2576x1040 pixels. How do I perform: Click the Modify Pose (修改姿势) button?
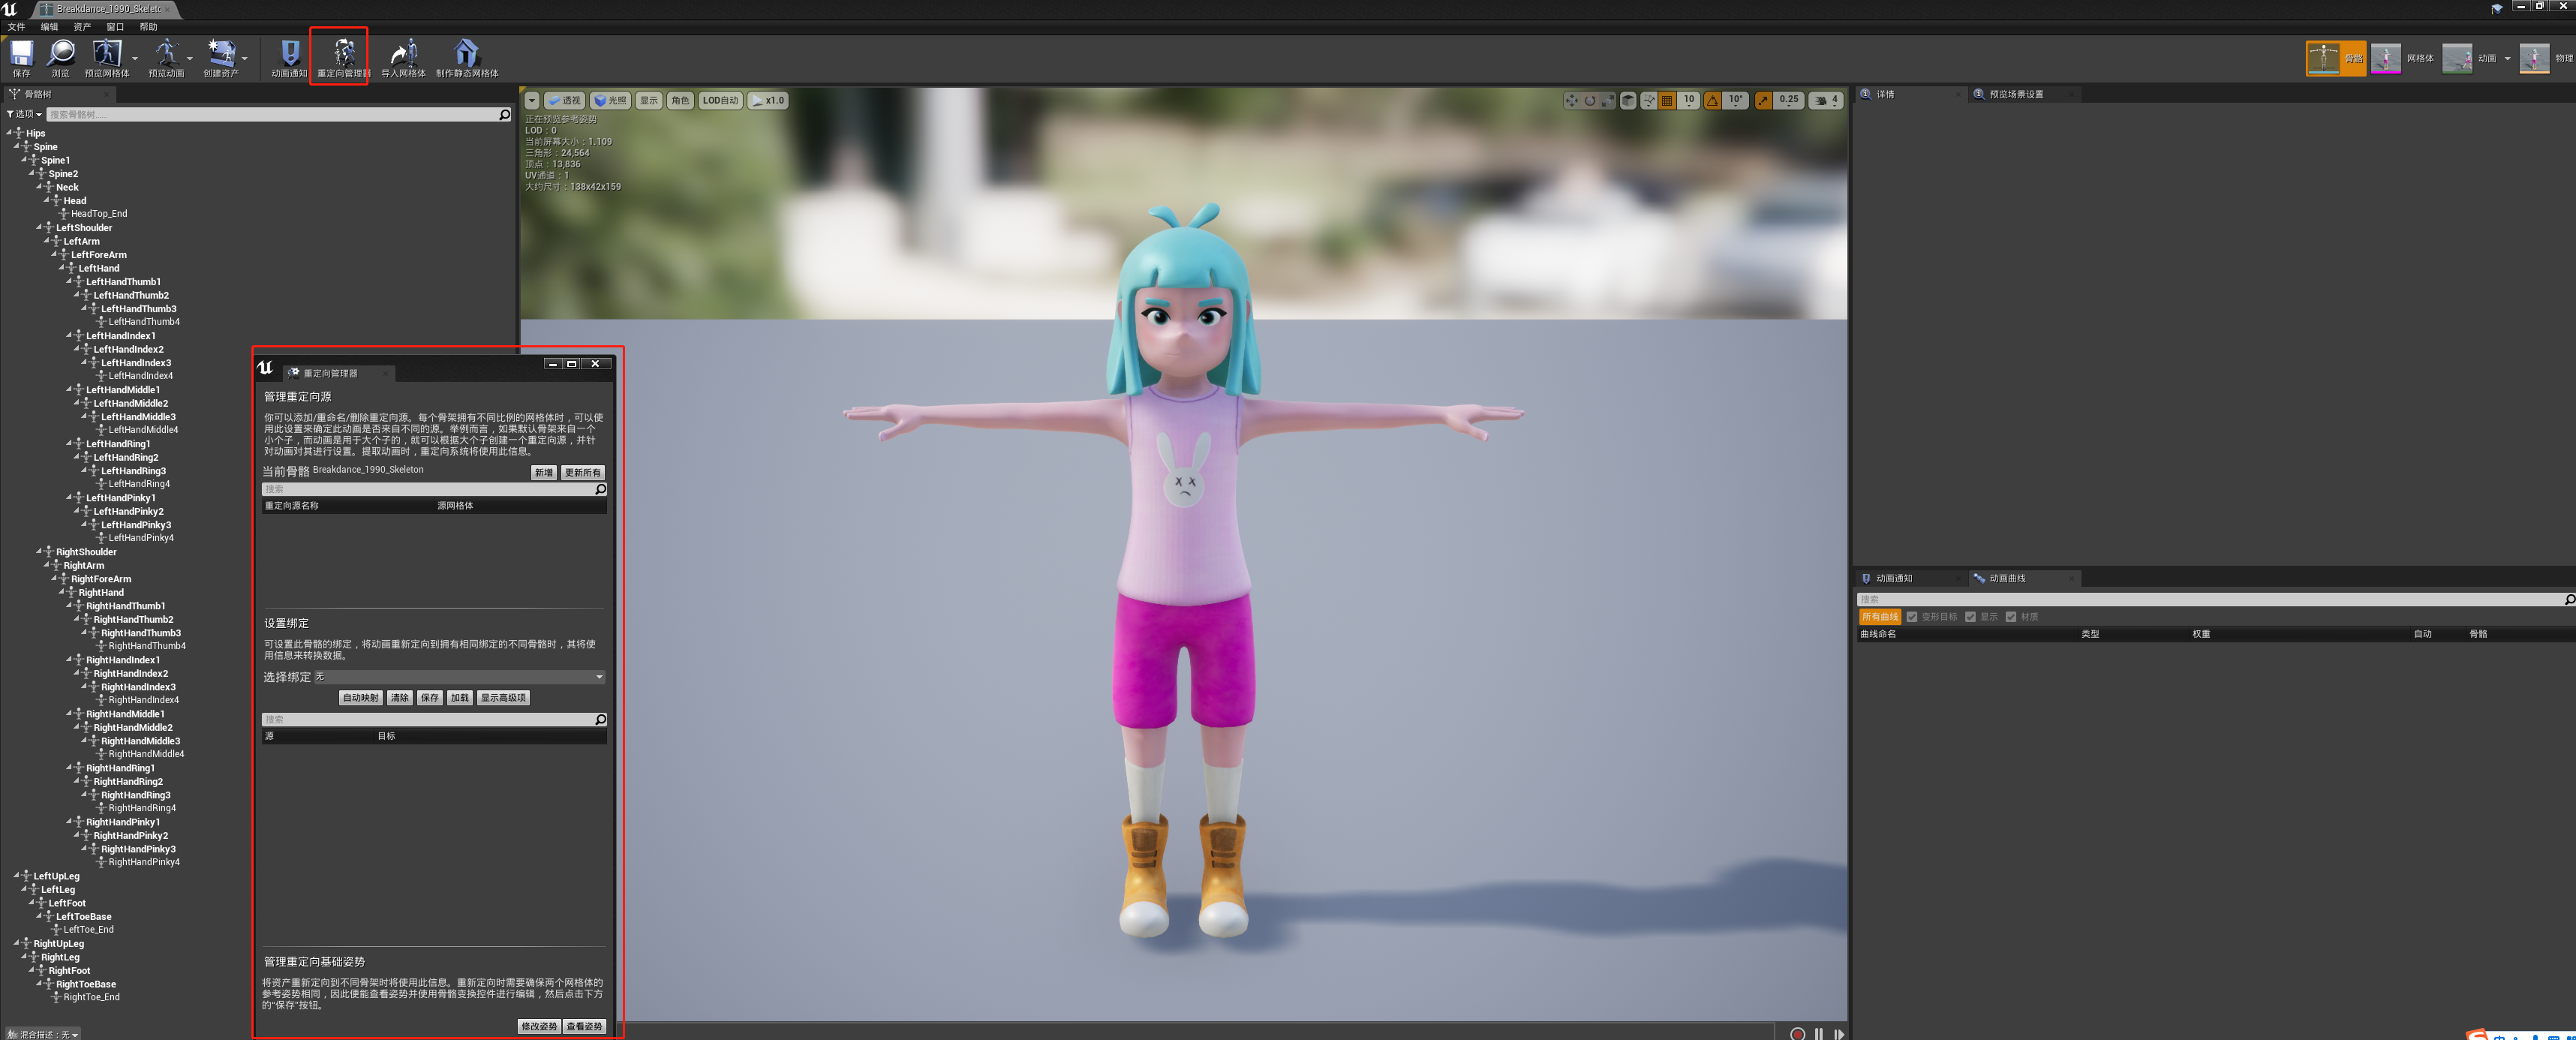pos(538,1026)
